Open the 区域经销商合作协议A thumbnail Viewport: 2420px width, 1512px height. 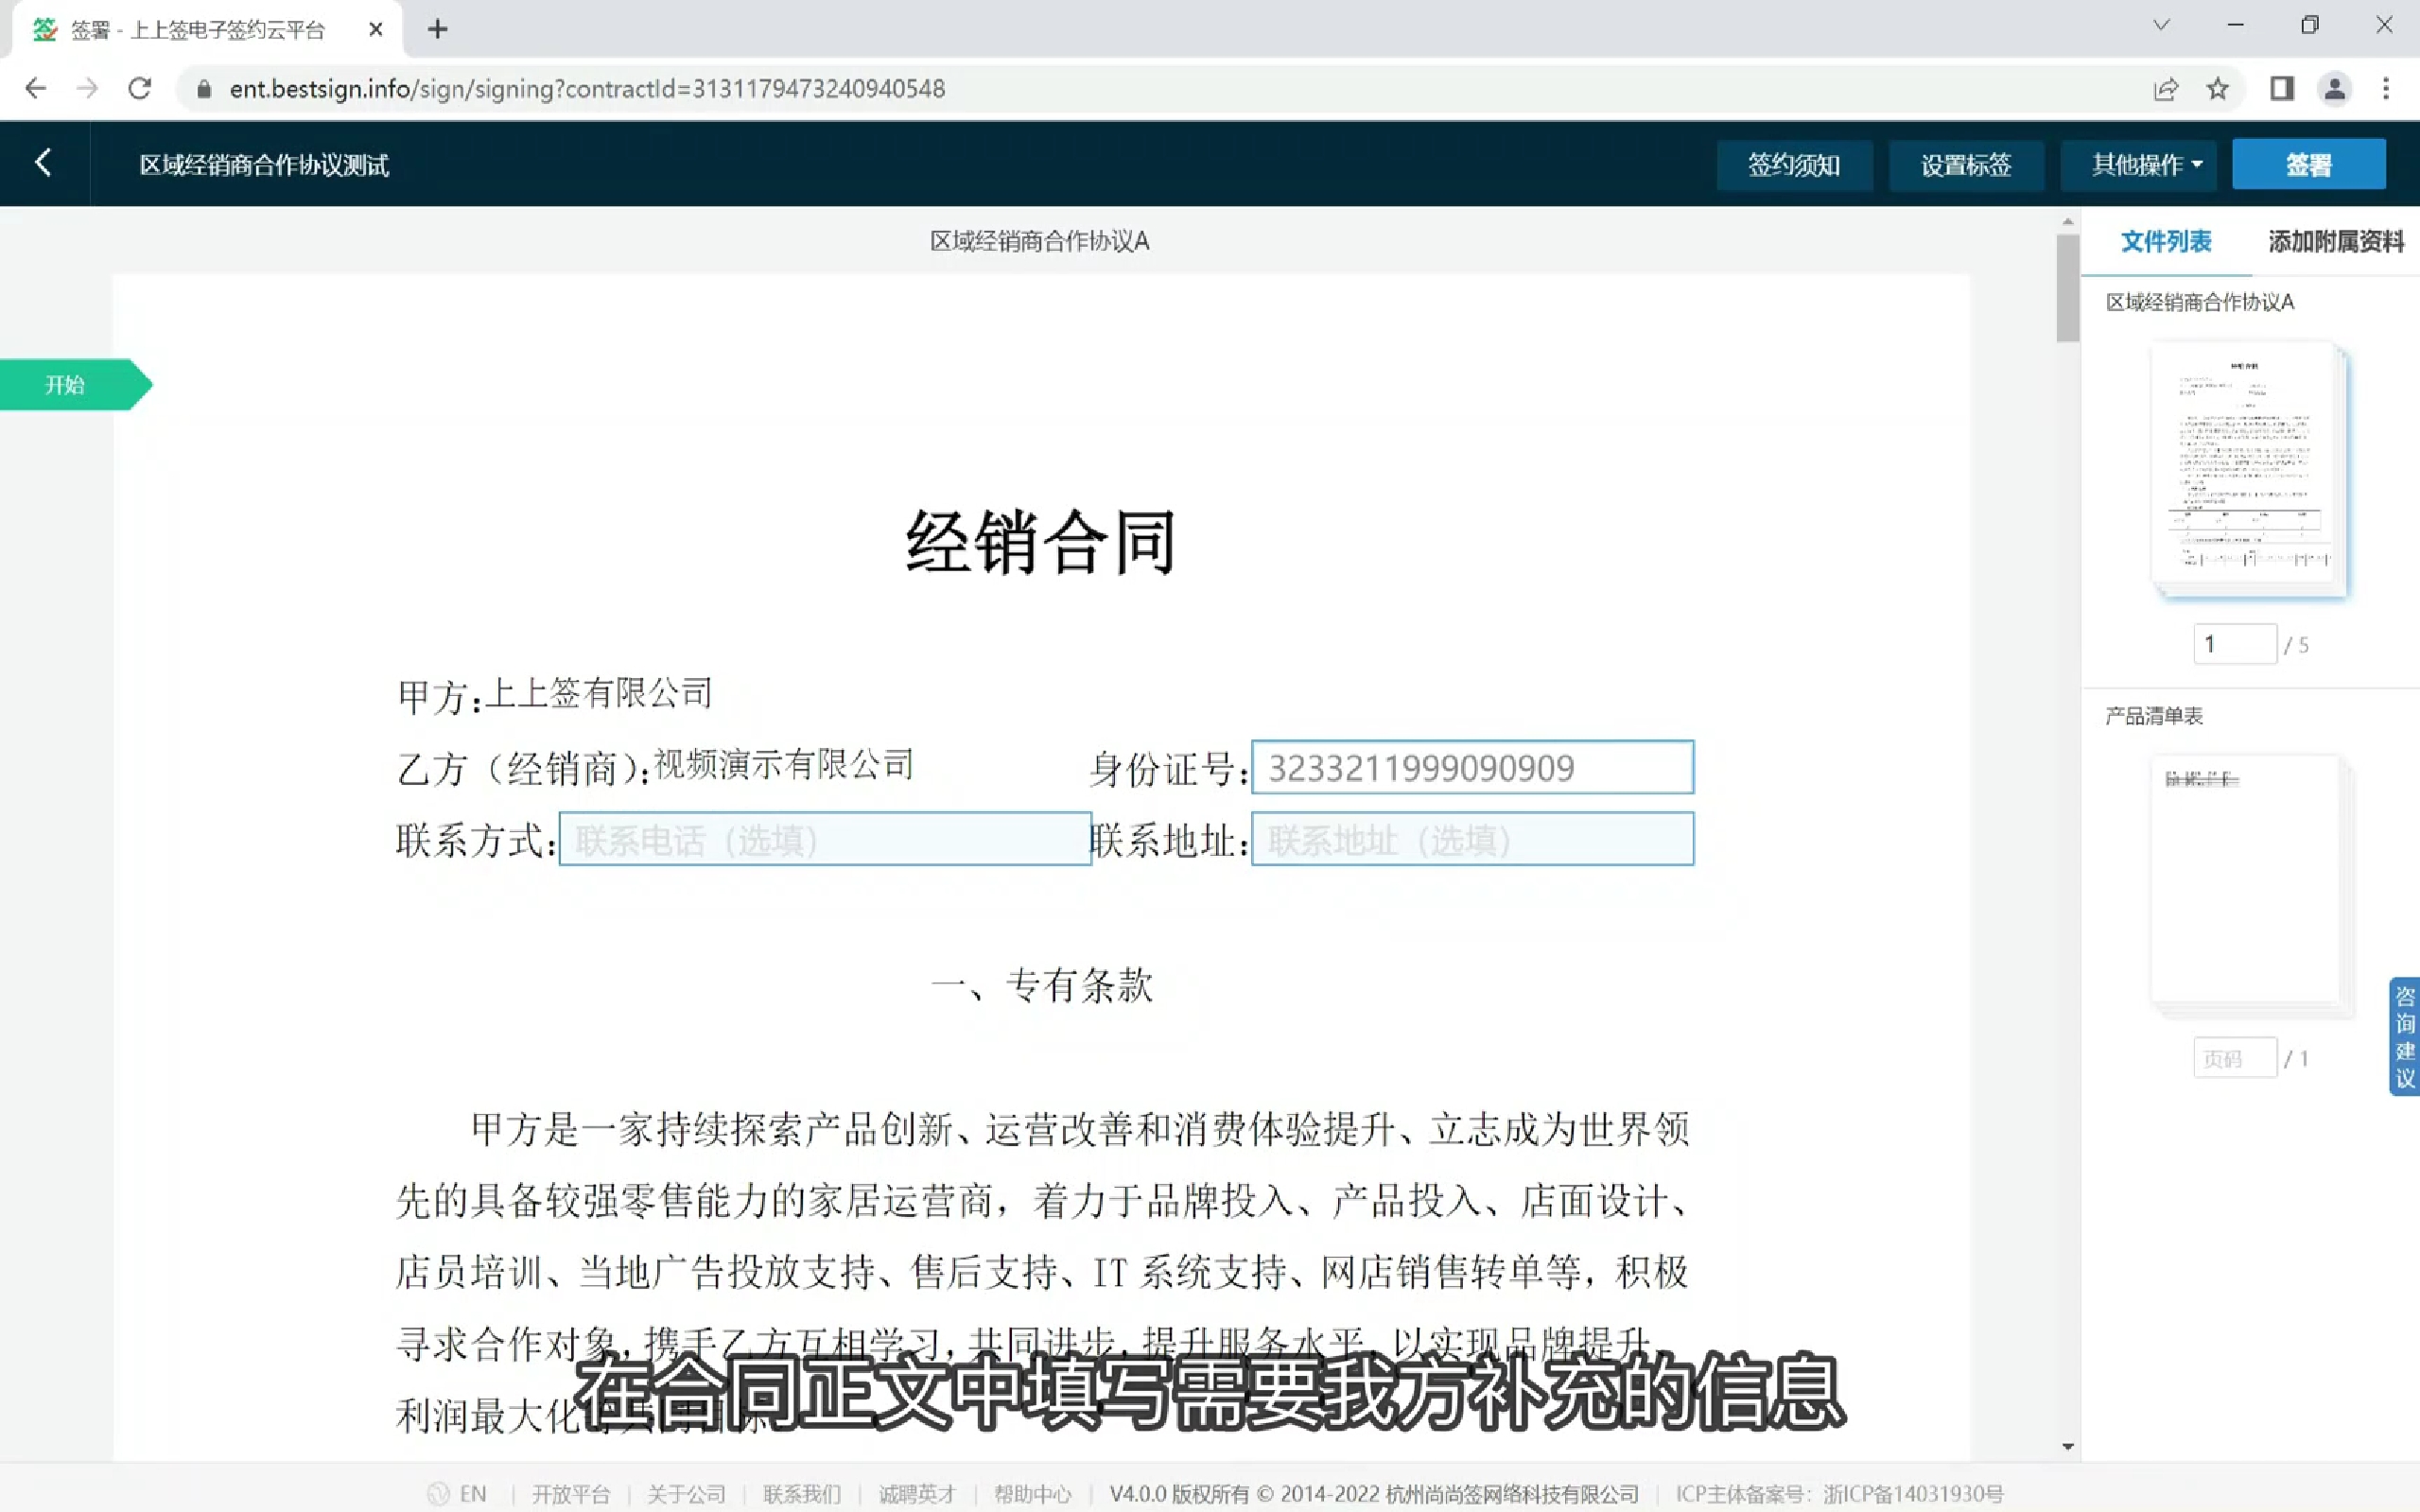click(x=2248, y=469)
